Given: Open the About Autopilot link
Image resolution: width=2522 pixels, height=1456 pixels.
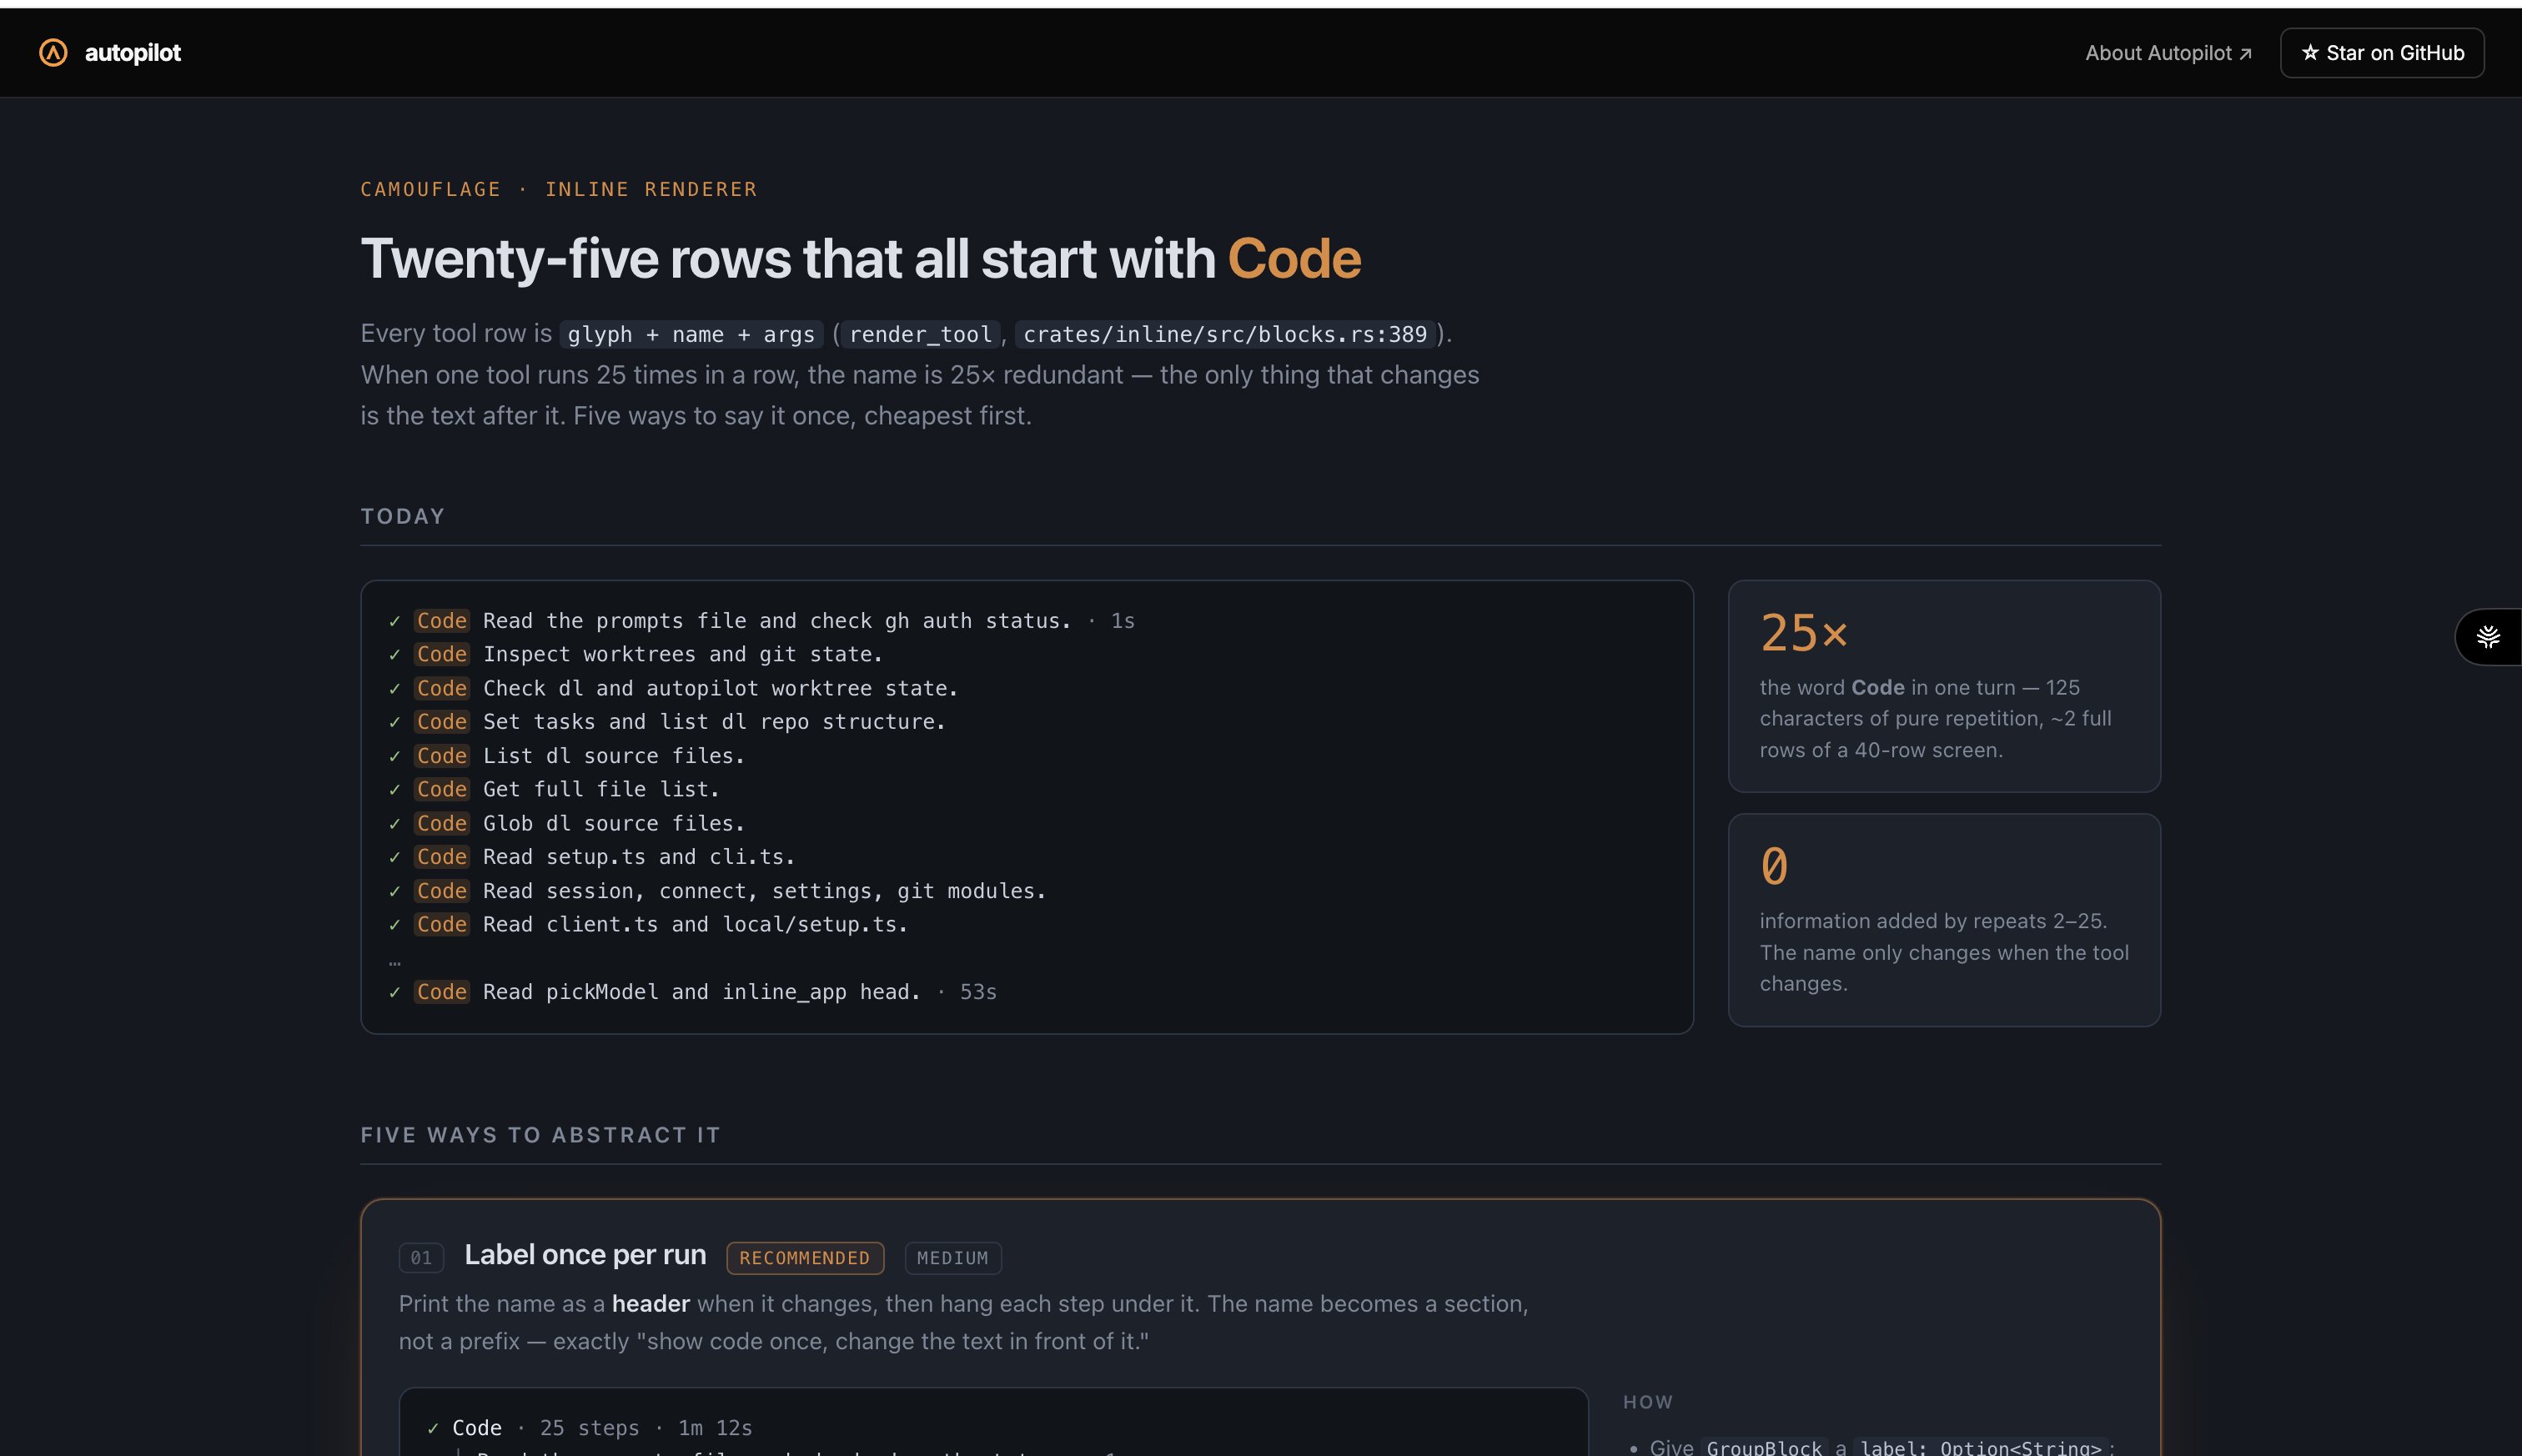Looking at the screenshot, I should (2168, 53).
